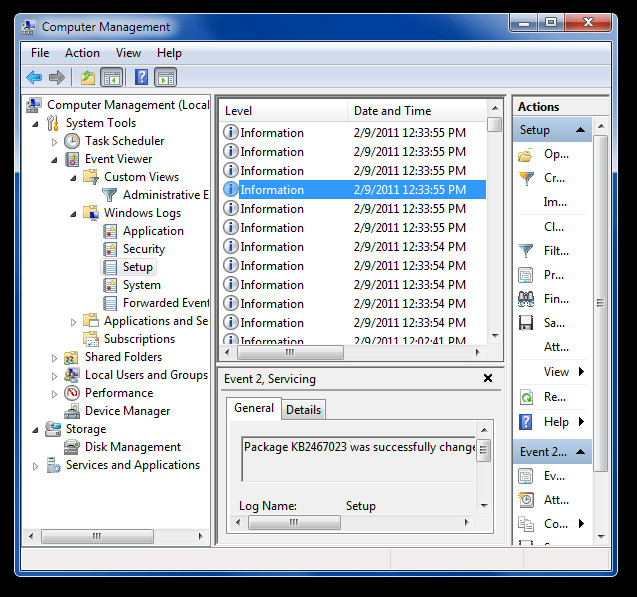Collapse the Custom Views tree node
The image size is (637, 597).
pos(74,178)
